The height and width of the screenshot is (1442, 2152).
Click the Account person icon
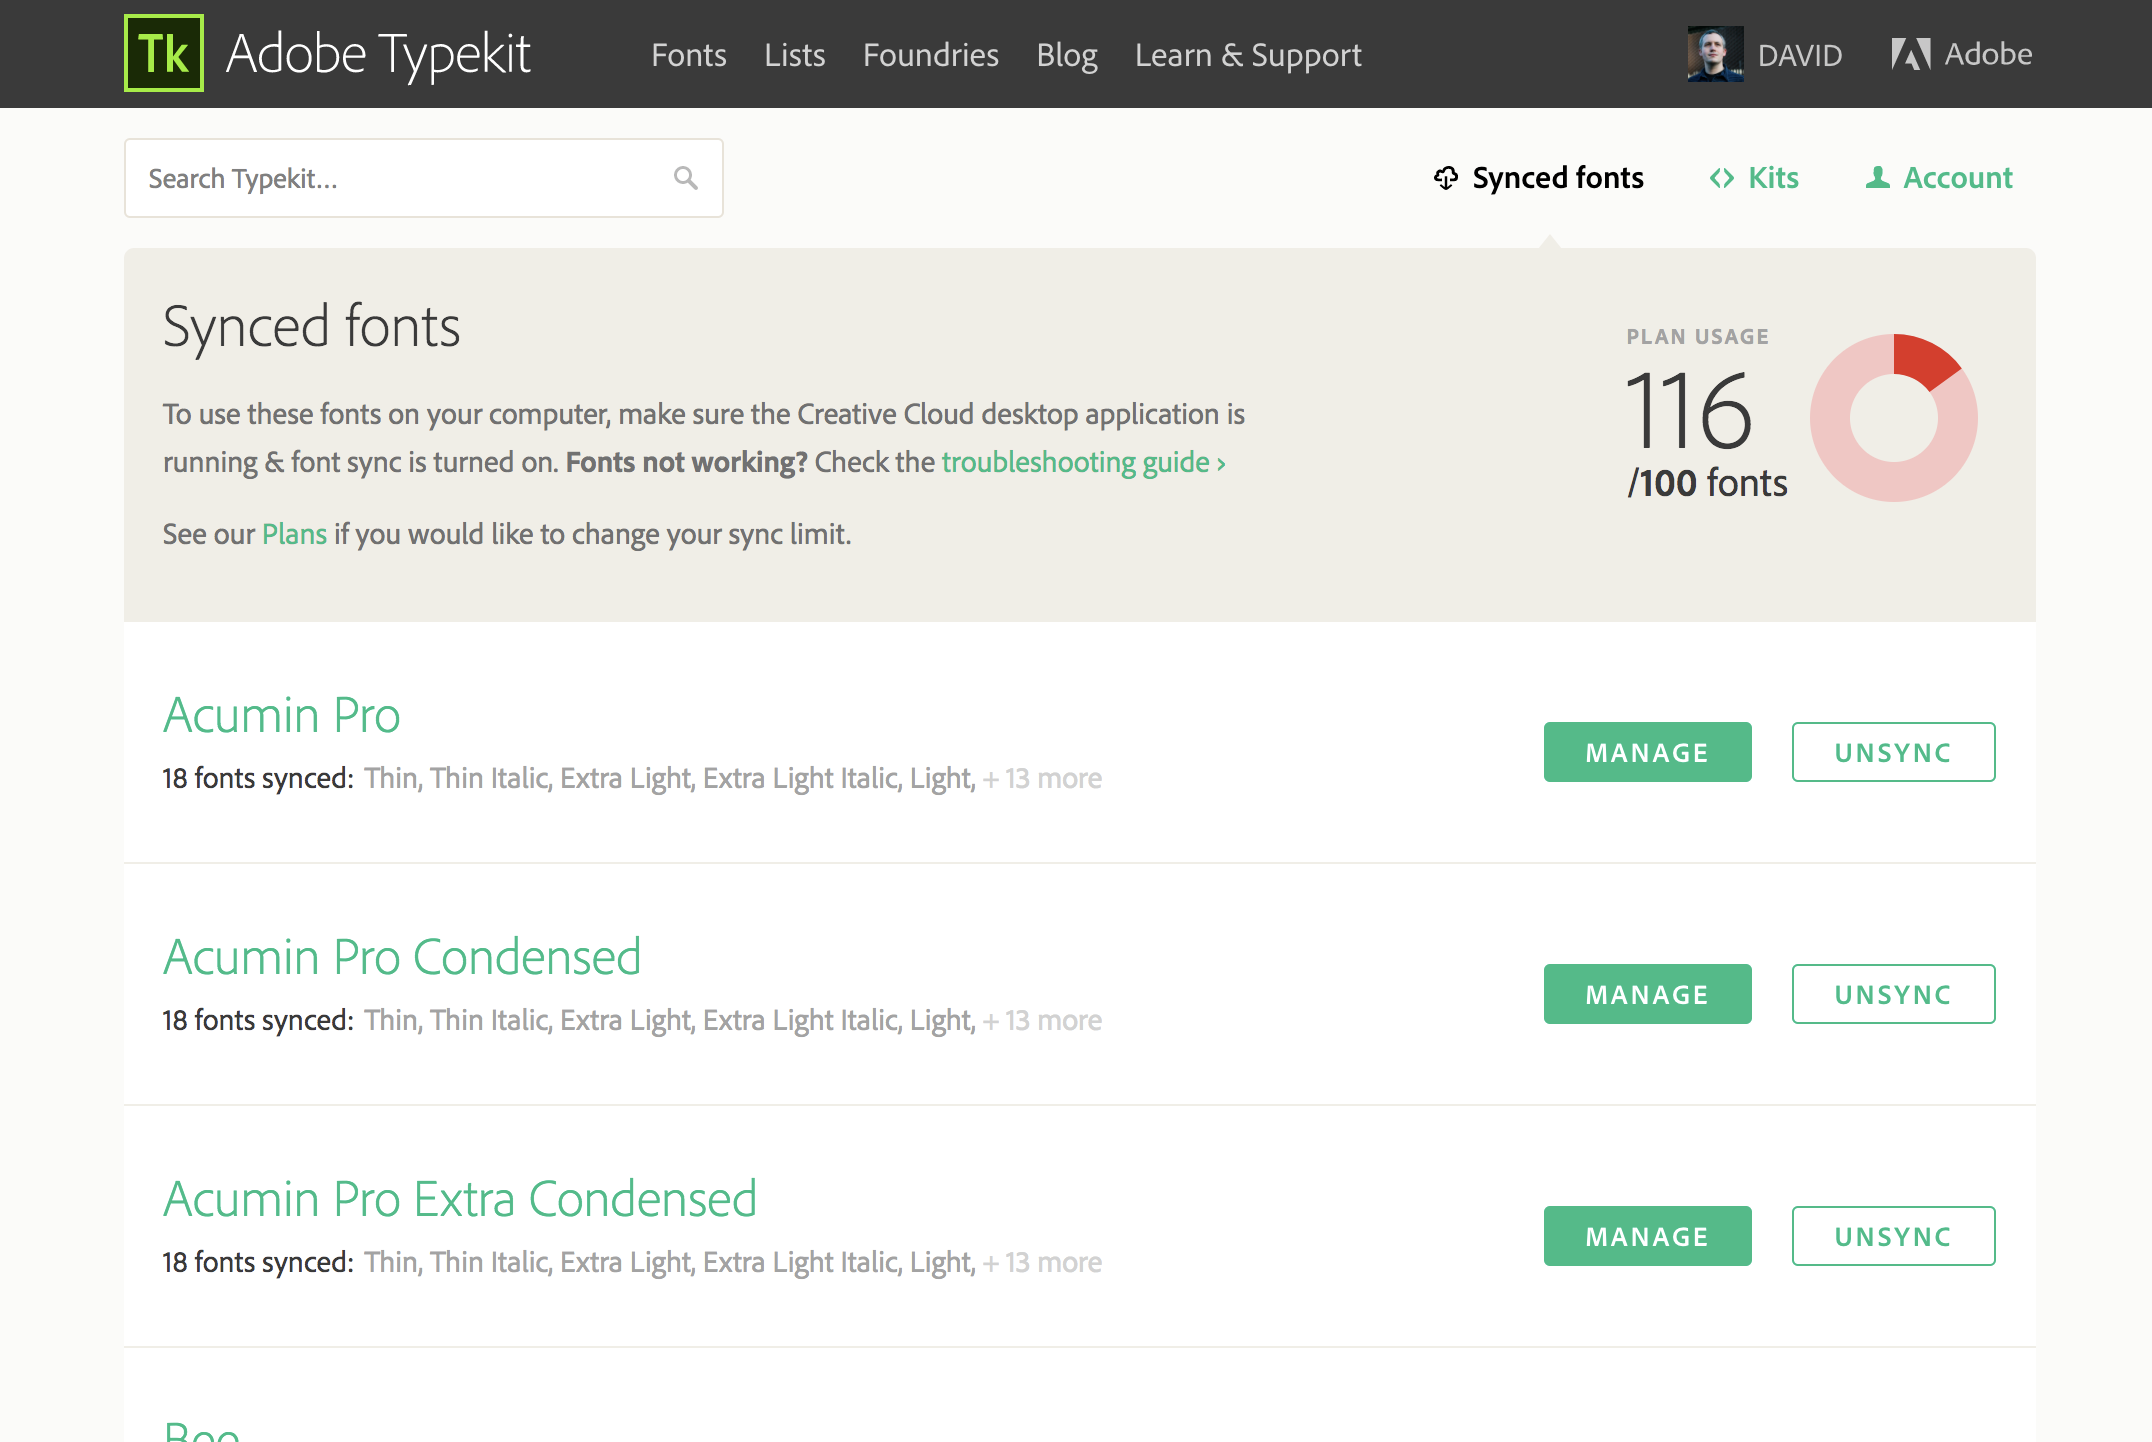point(1878,177)
